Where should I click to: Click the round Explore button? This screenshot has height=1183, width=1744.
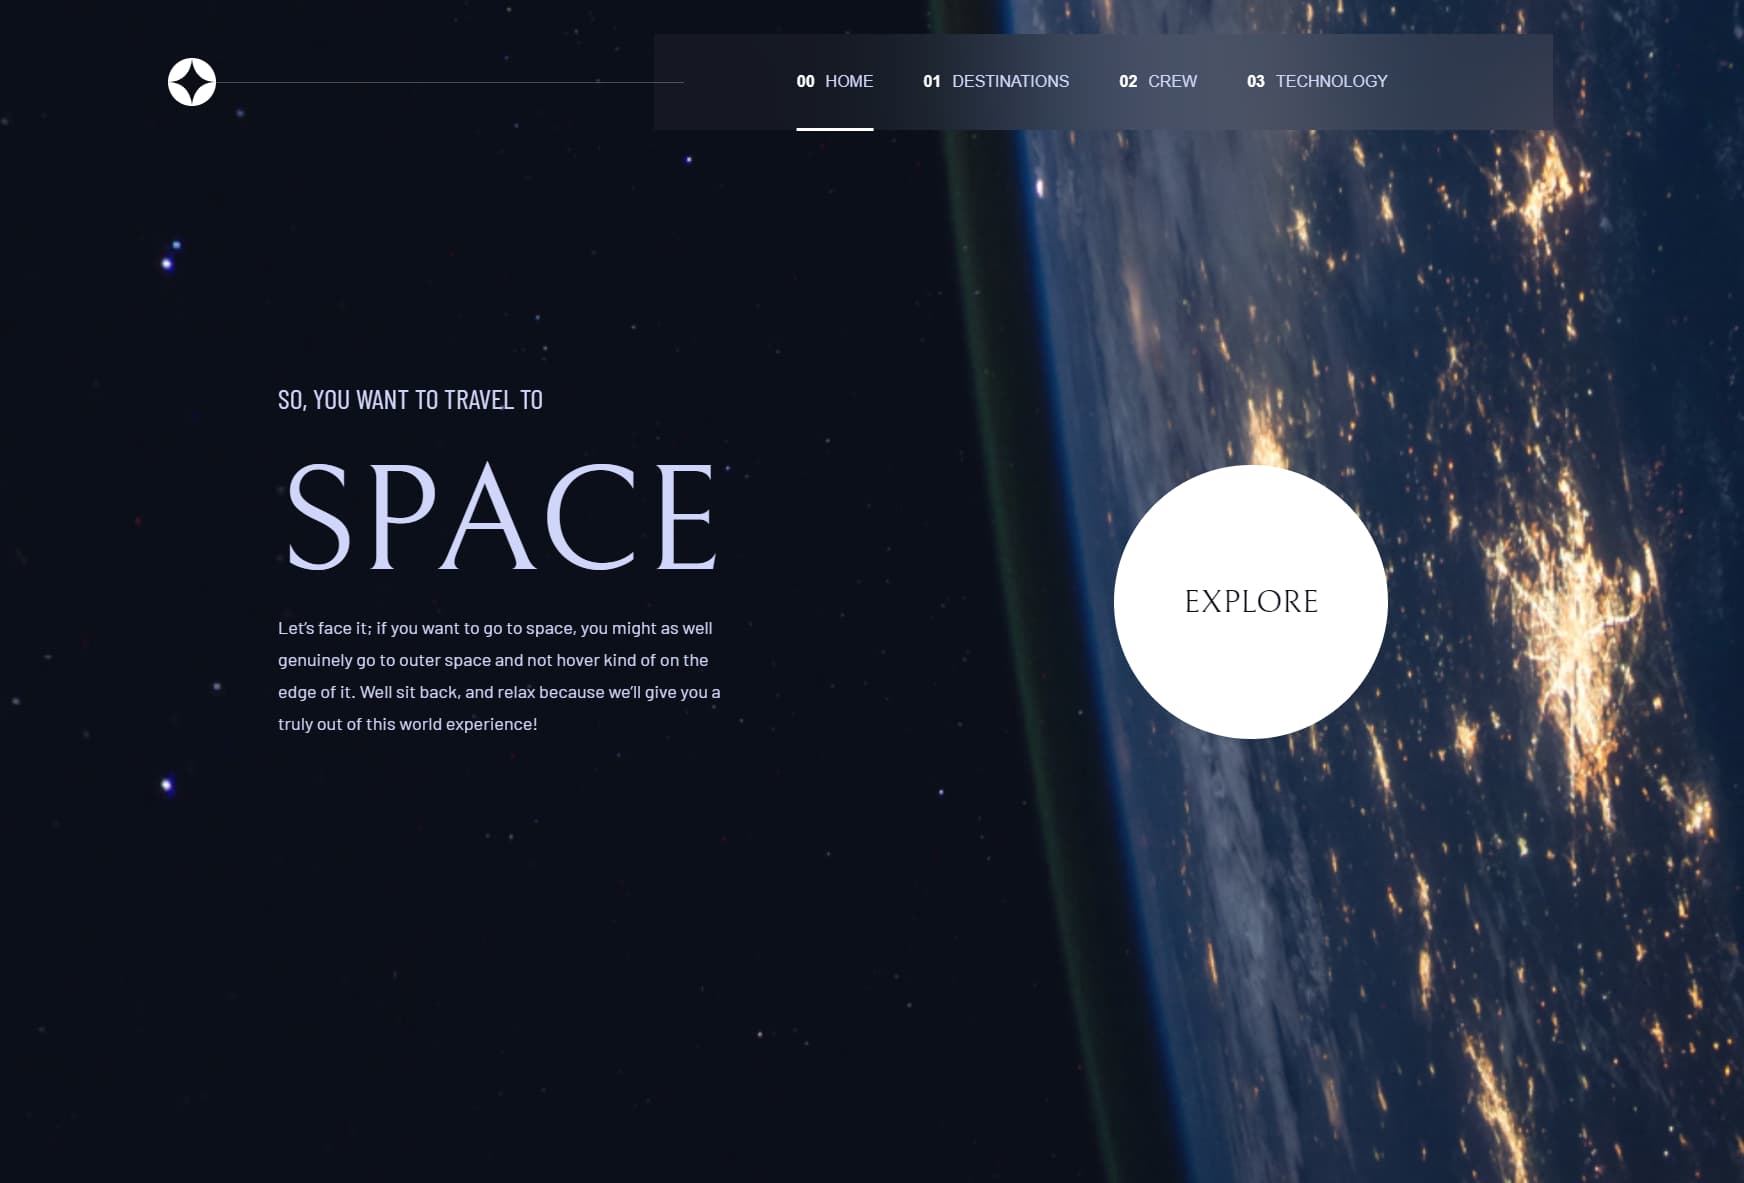point(1251,602)
